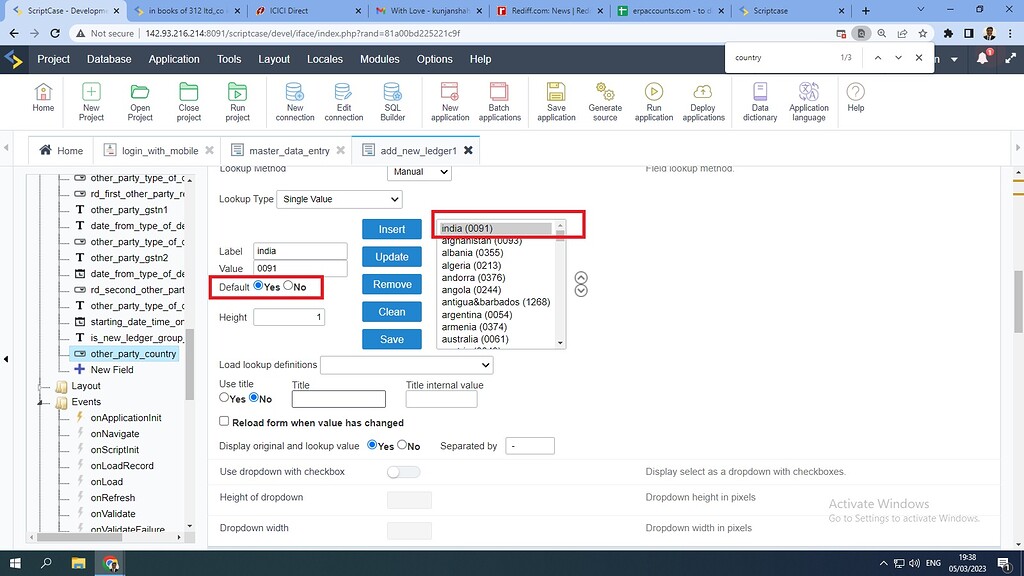Generate source code
The image size is (1024, 576).
coord(603,100)
